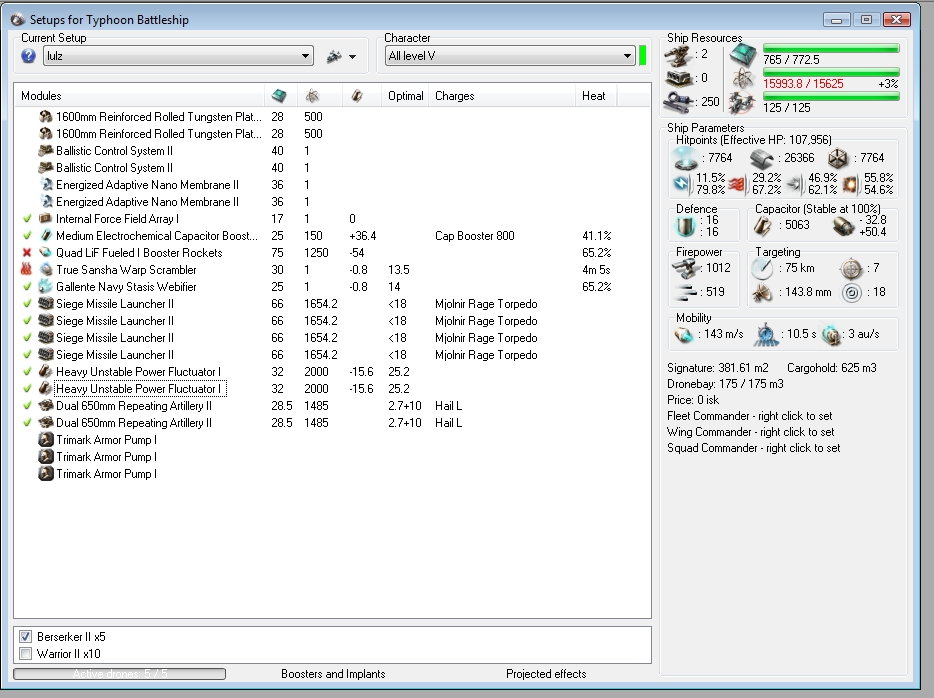Viewport: 934px width, 698px height.
Task: Click the Medium Electrochemical Capacitor Booster module icon
Action: click(x=45, y=236)
